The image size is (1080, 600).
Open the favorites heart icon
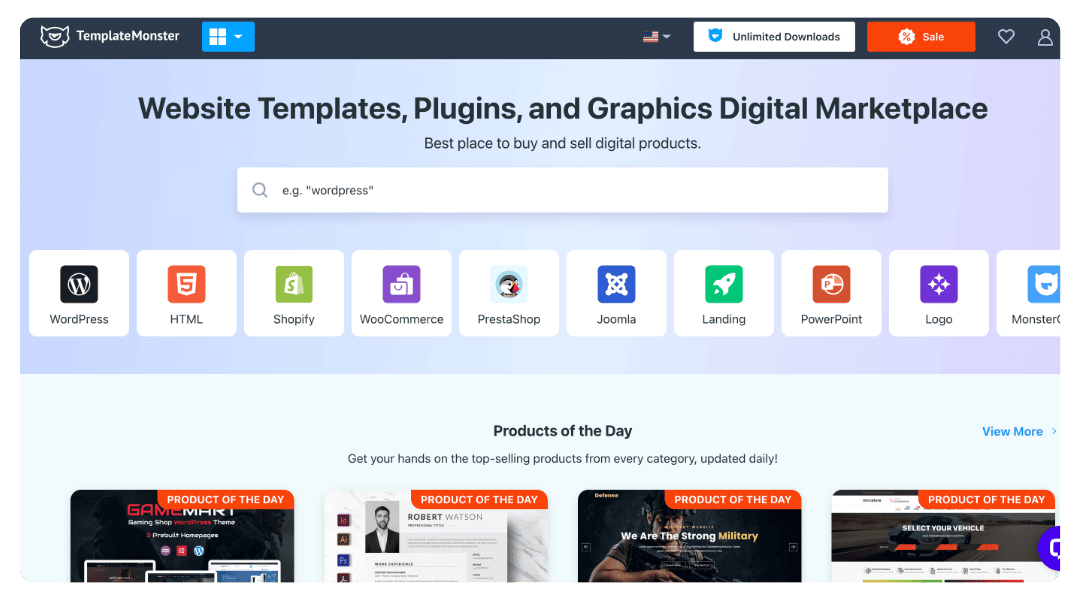pos(1006,37)
